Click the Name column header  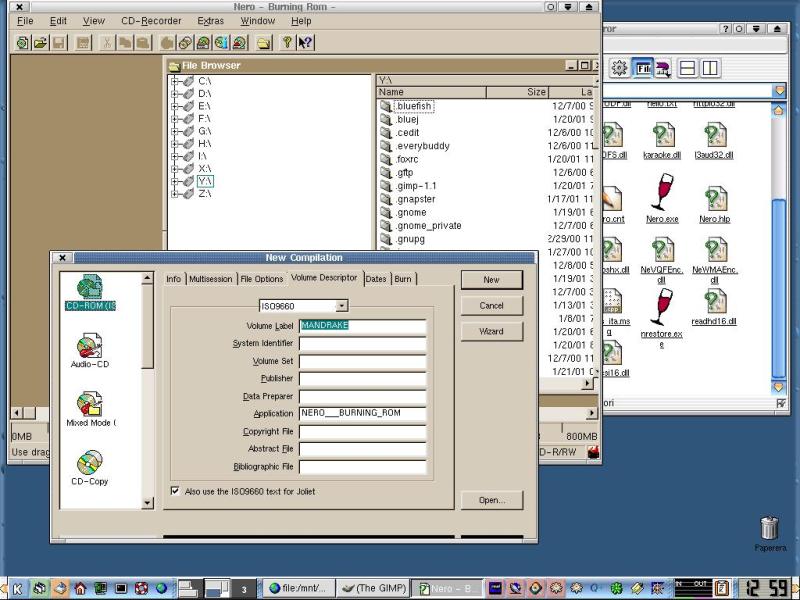[x=432, y=92]
